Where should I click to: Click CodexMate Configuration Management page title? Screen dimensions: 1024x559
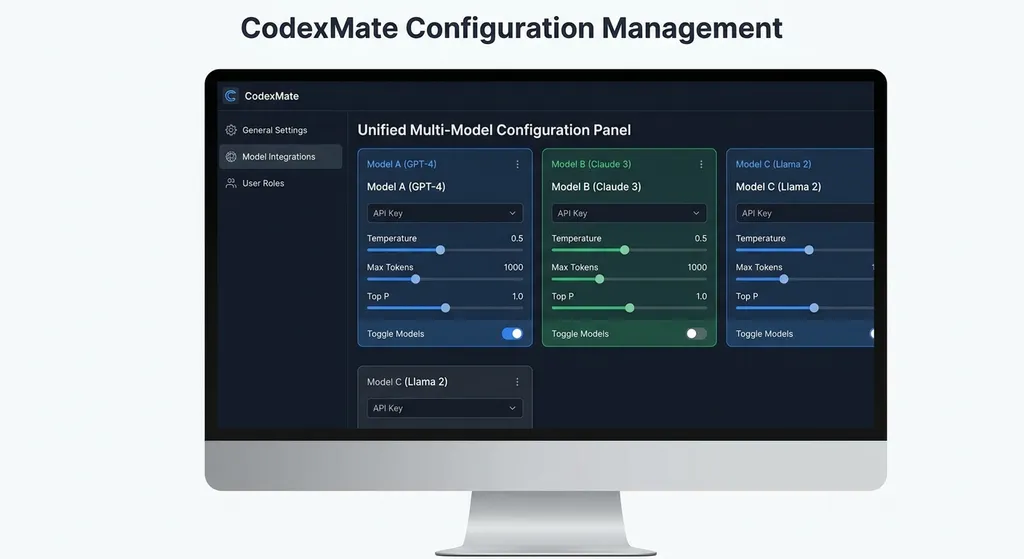[511, 29]
